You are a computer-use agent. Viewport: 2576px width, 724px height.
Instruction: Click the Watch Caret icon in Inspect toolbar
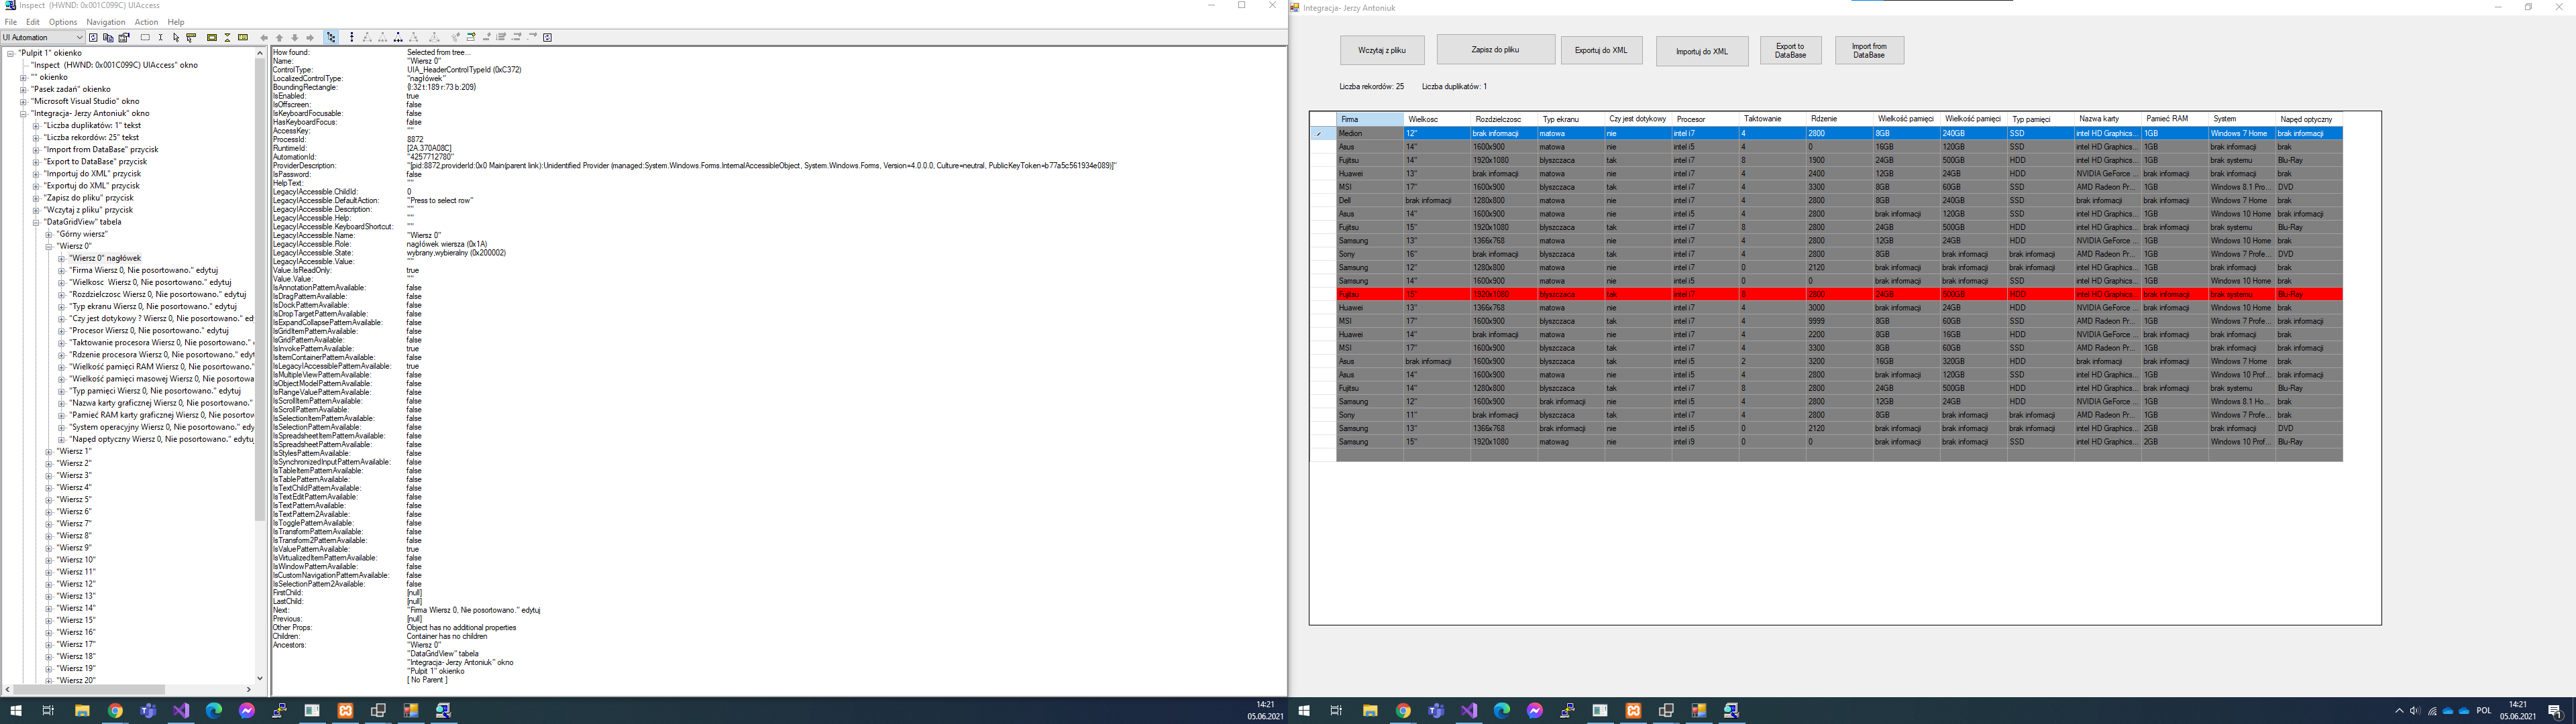(x=160, y=38)
